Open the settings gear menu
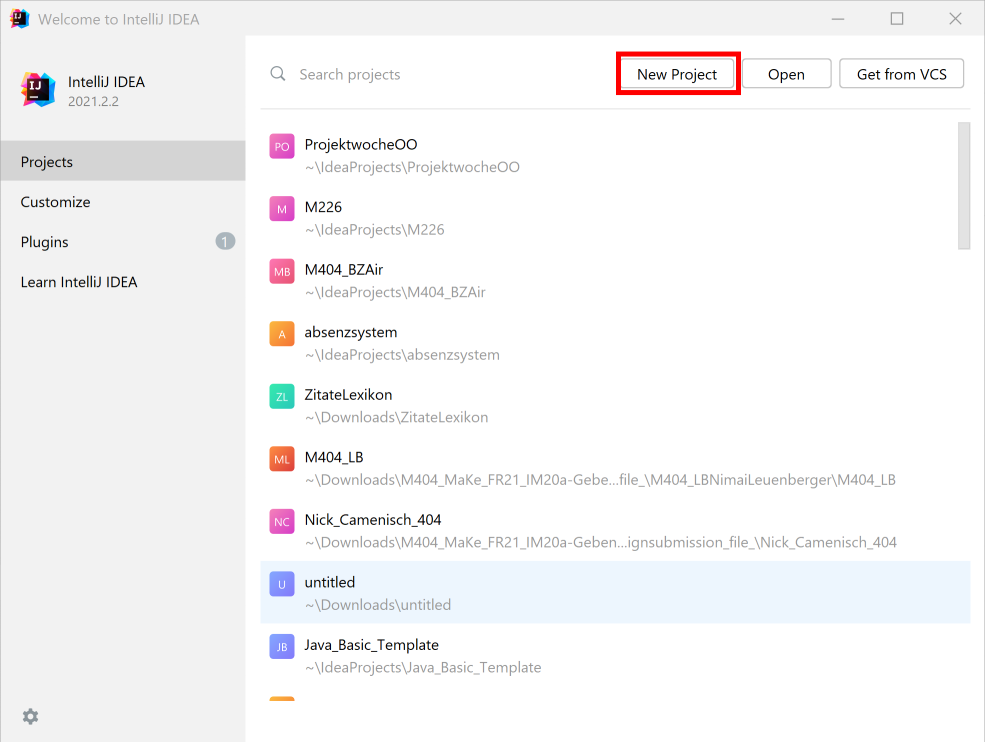The height and width of the screenshot is (742, 985). [x=30, y=716]
